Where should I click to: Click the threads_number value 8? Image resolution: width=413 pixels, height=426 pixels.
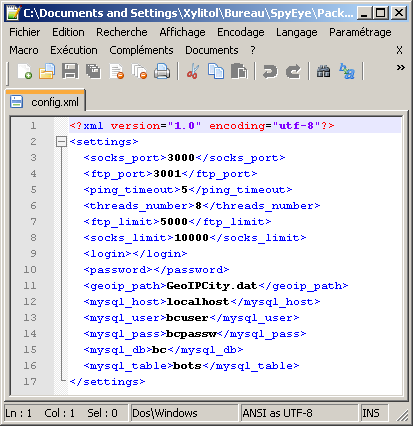(198, 206)
